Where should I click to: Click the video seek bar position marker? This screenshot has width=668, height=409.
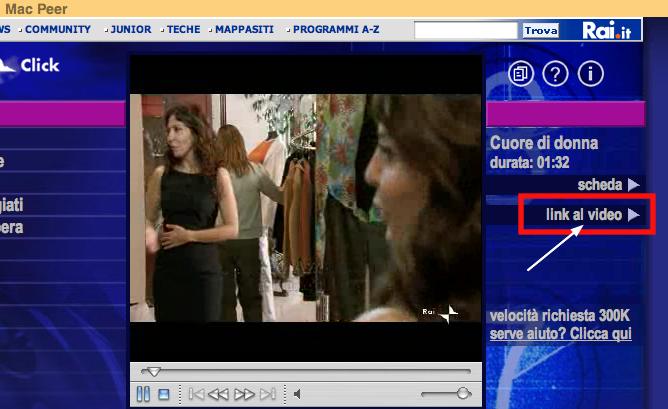point(153,372)
